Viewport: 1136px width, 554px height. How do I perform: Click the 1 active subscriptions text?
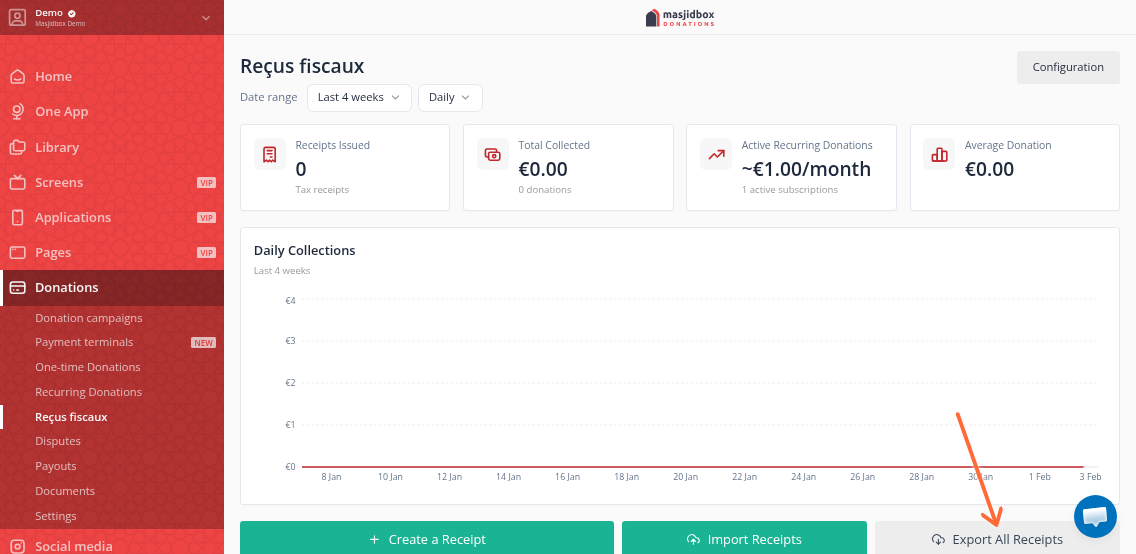(x=790, y=190)
